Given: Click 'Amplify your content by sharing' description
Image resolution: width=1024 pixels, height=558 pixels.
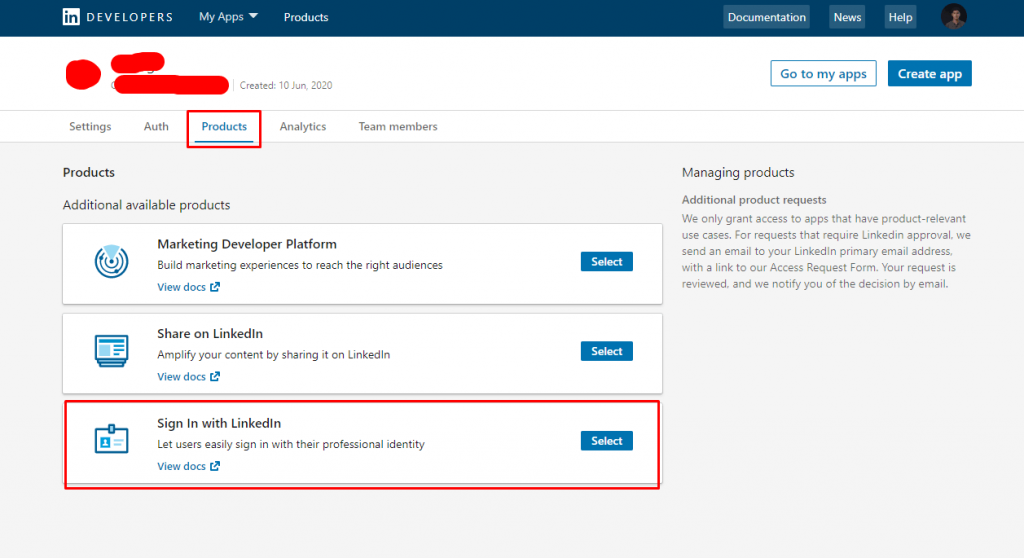Looking at the screenshot, I should click(x=274, y=354).
